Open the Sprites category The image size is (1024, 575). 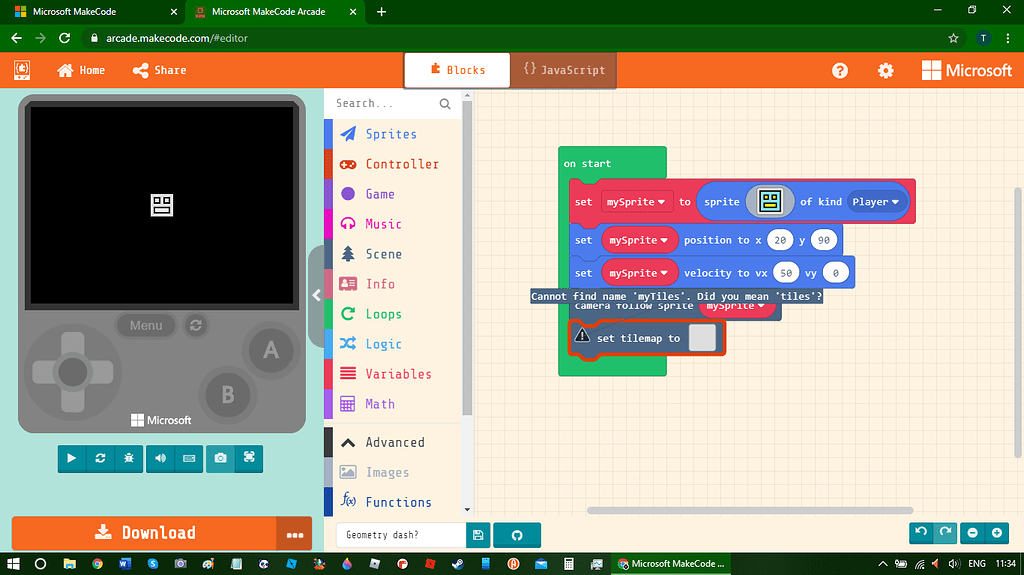click(x=394, y=134)
